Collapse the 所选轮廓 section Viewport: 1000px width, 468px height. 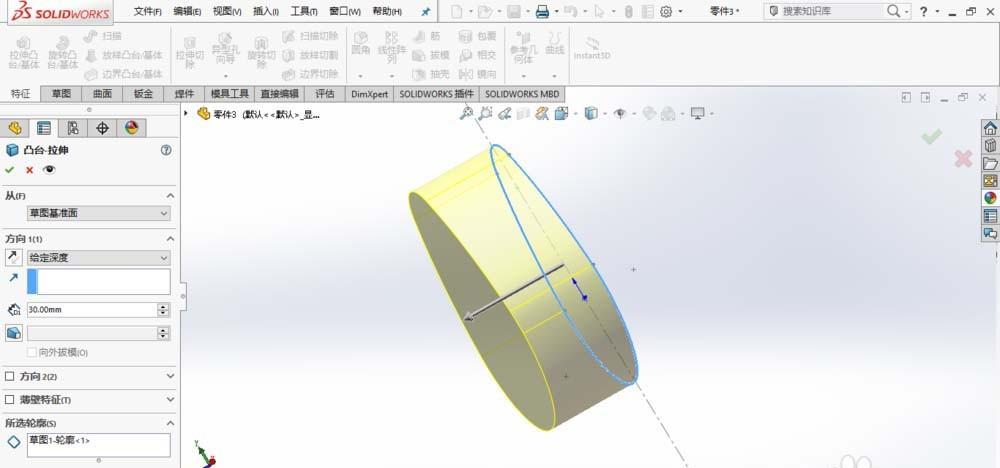pos(170,423)
